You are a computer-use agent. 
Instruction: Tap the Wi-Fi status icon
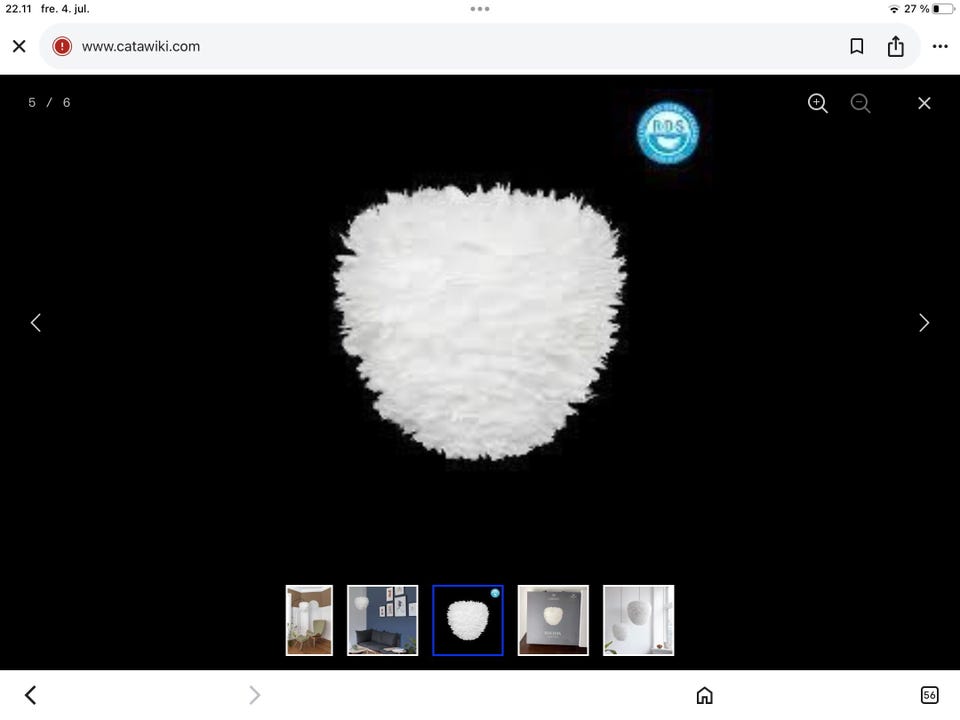(893, 9)
